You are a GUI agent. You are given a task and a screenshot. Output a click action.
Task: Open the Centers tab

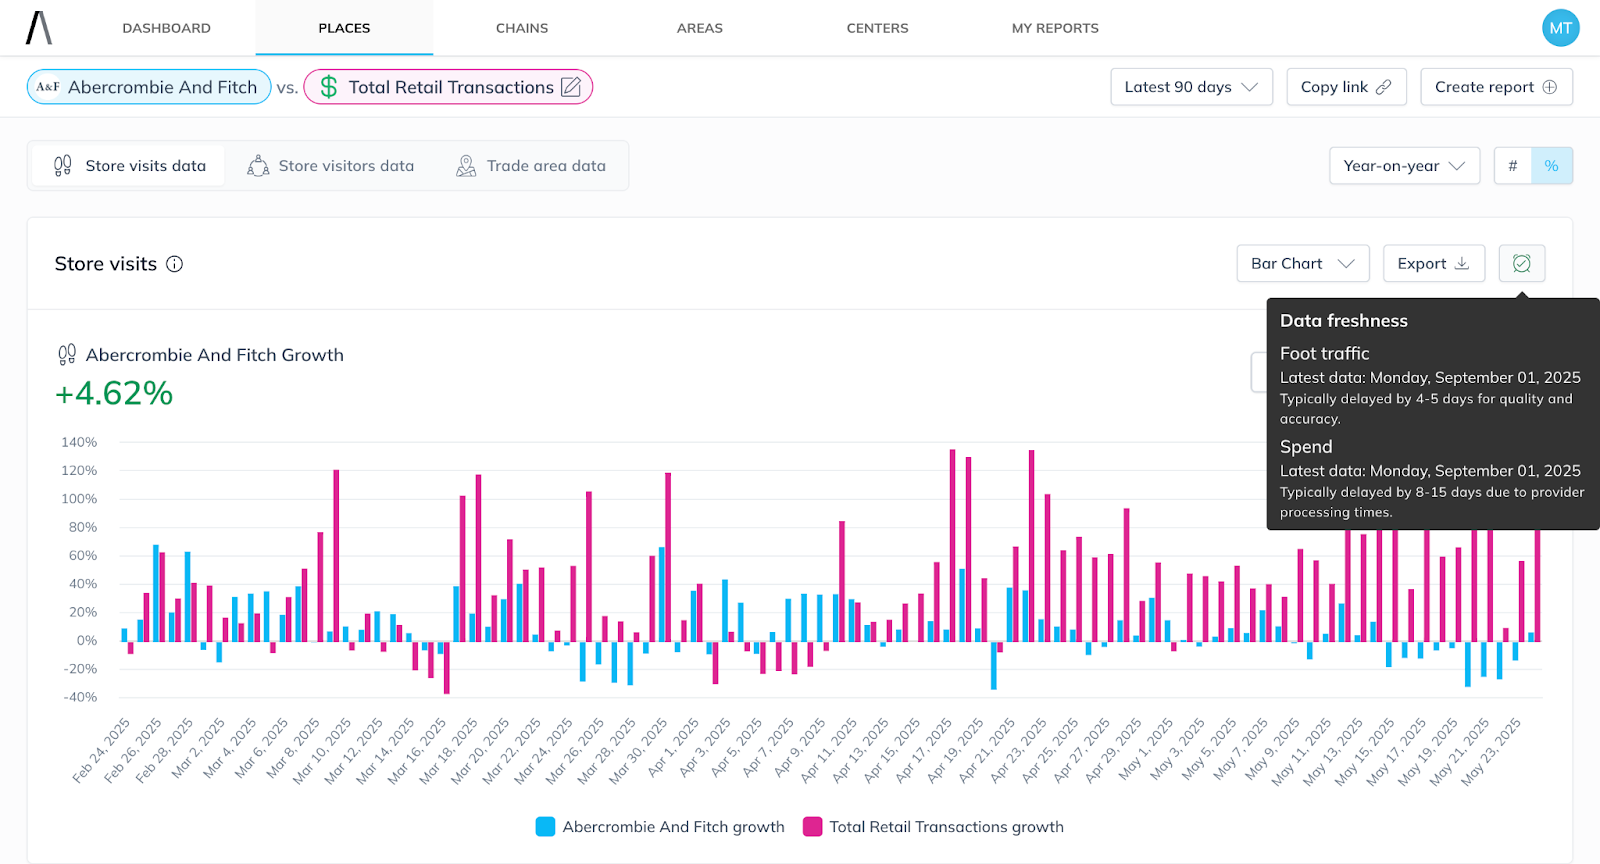point(878,28)
